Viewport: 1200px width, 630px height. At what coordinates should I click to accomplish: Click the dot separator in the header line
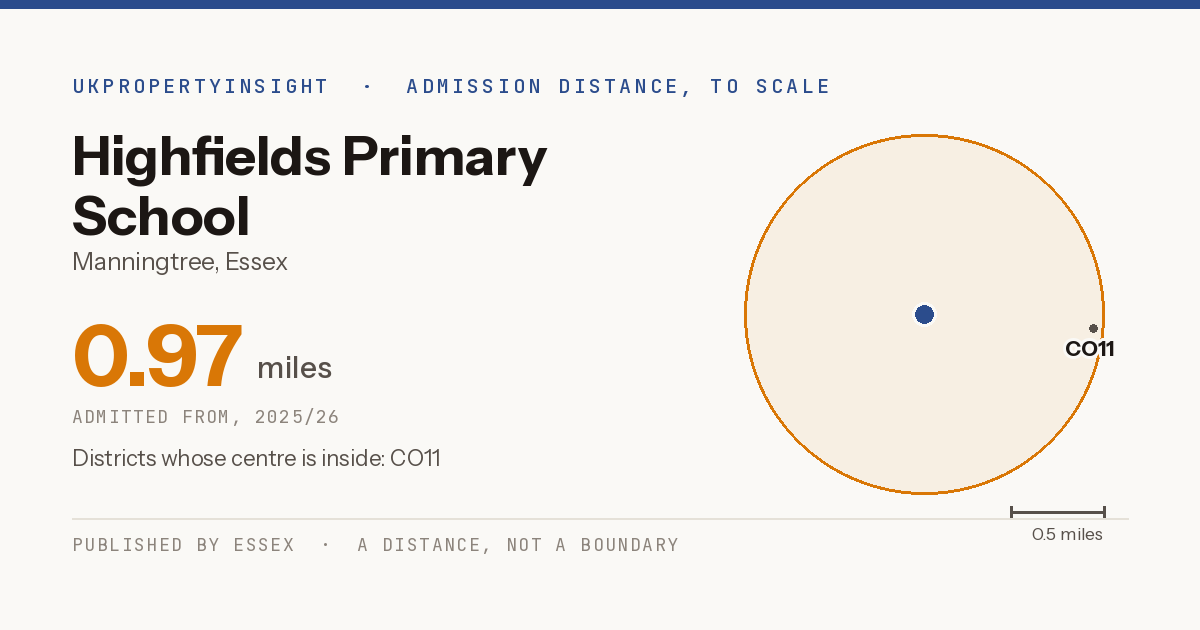367,86
